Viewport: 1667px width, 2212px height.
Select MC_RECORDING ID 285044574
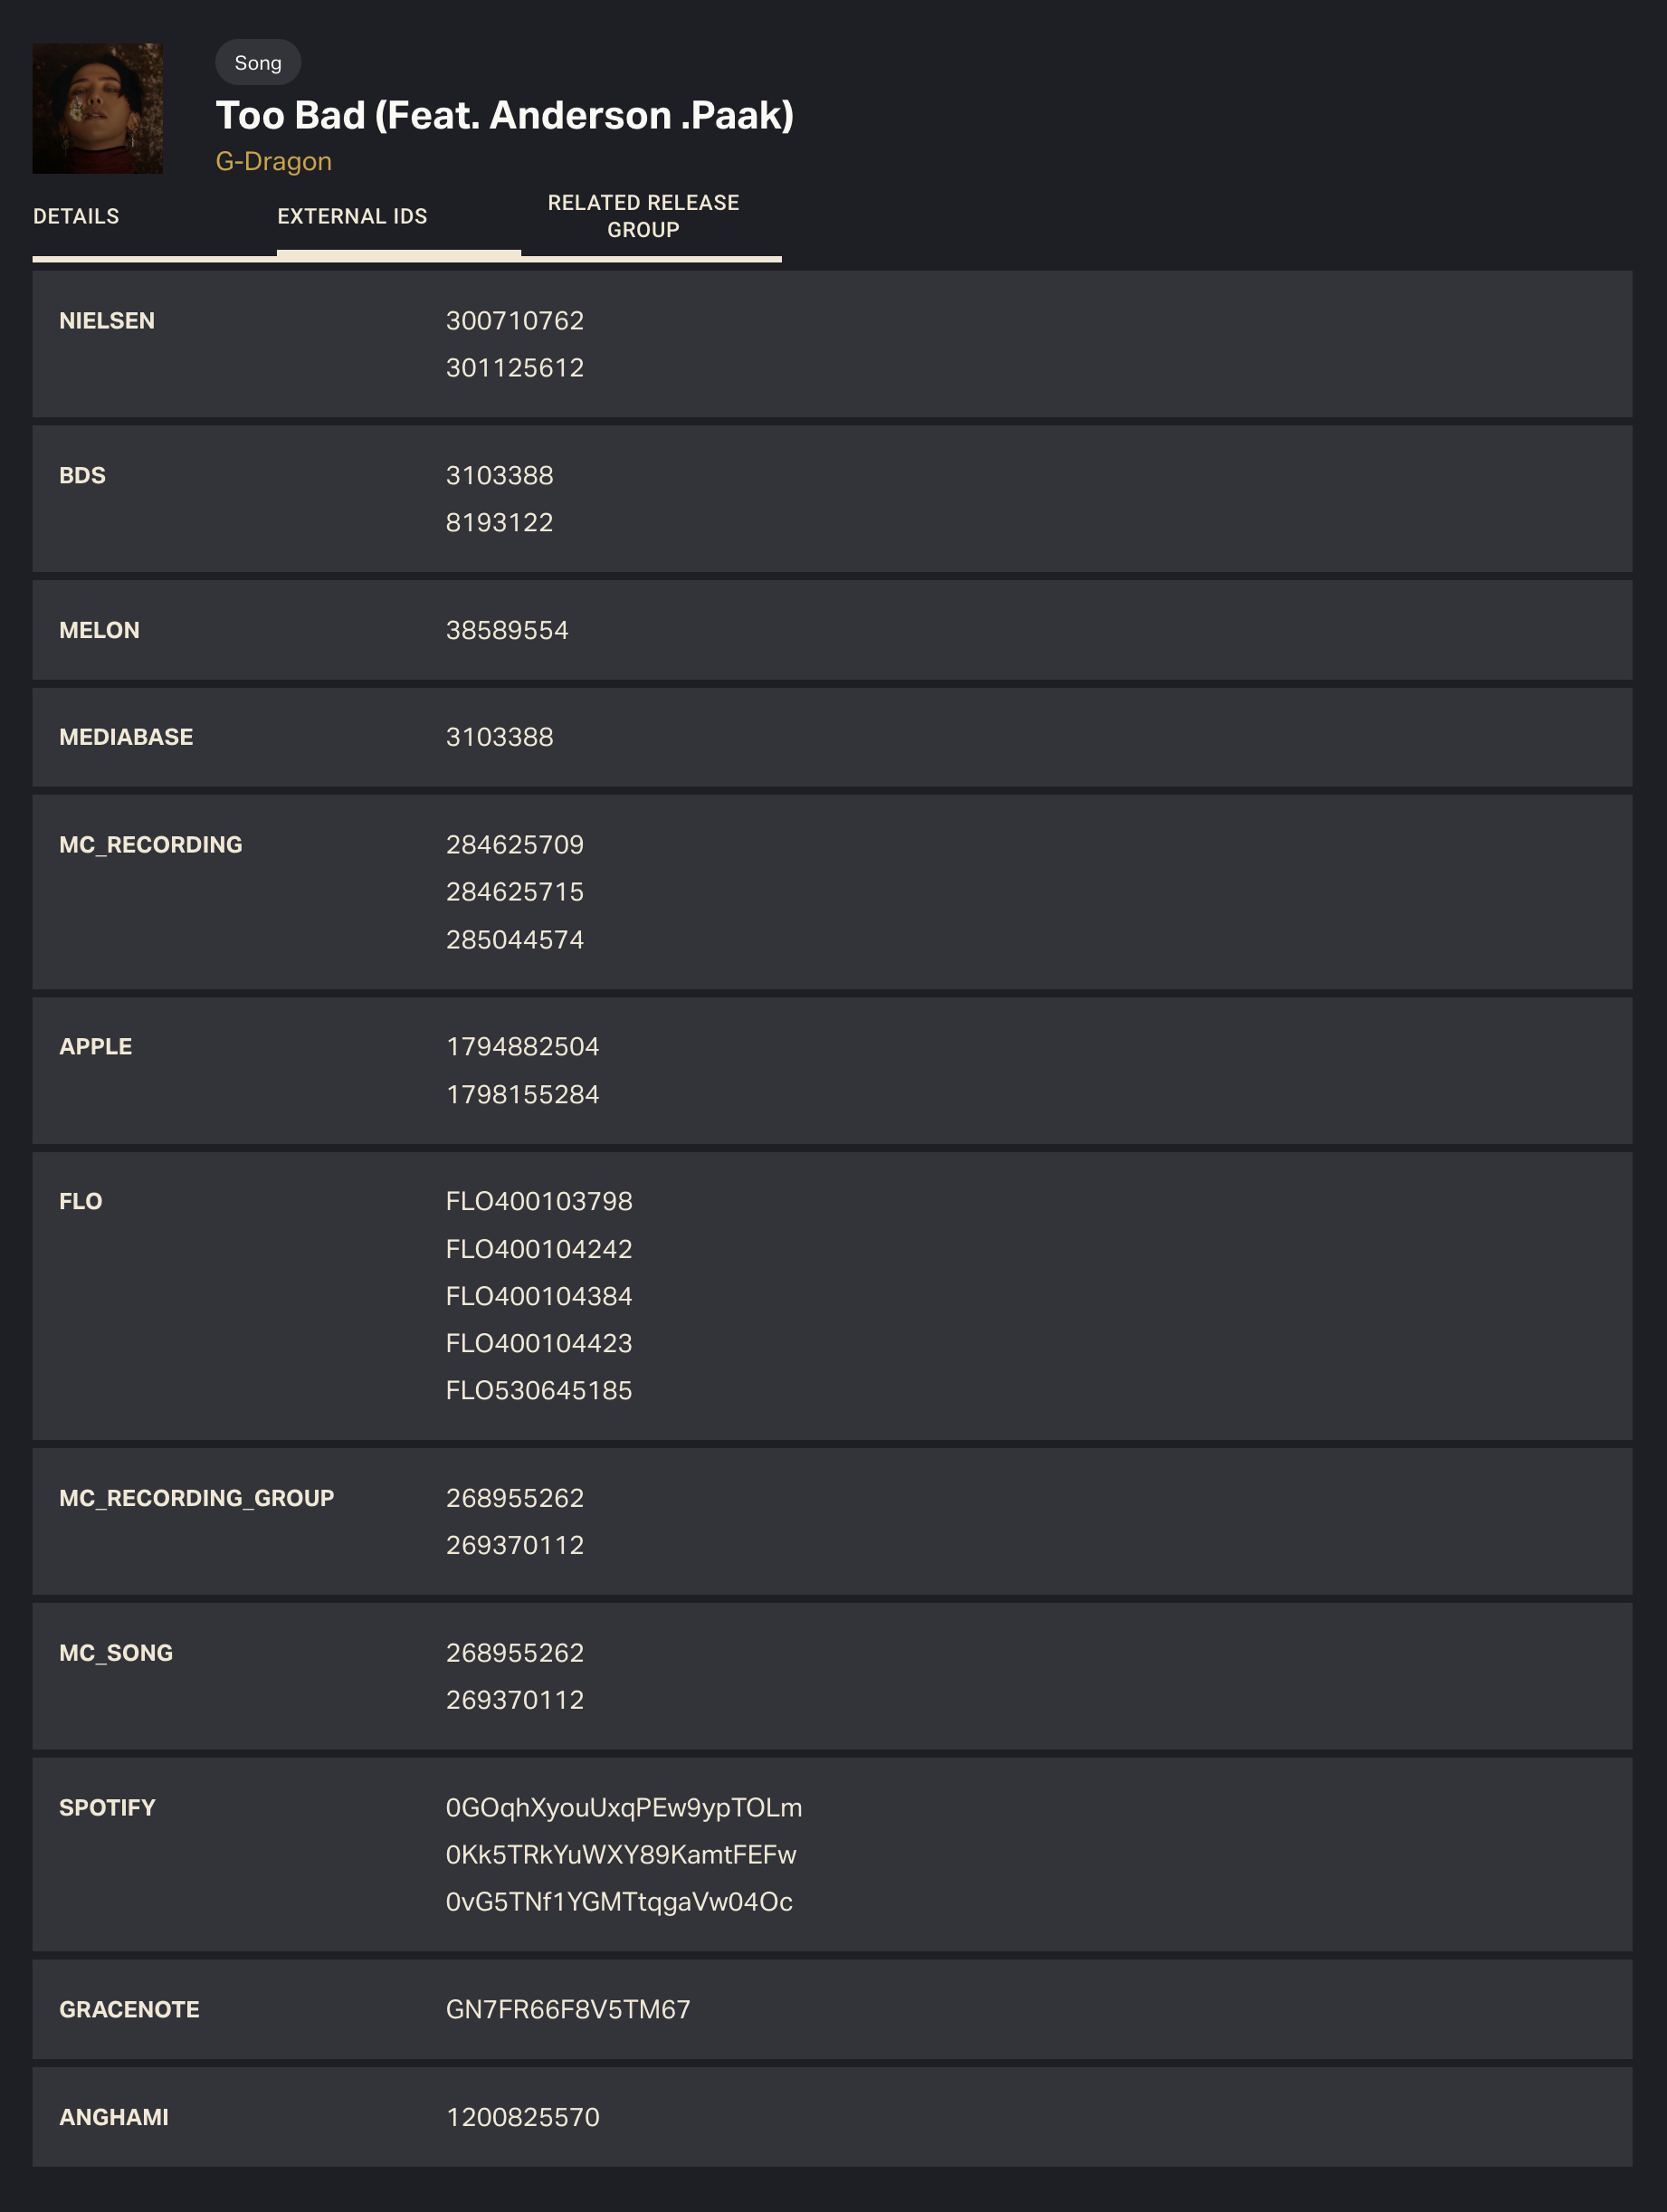tap(514, 940)
